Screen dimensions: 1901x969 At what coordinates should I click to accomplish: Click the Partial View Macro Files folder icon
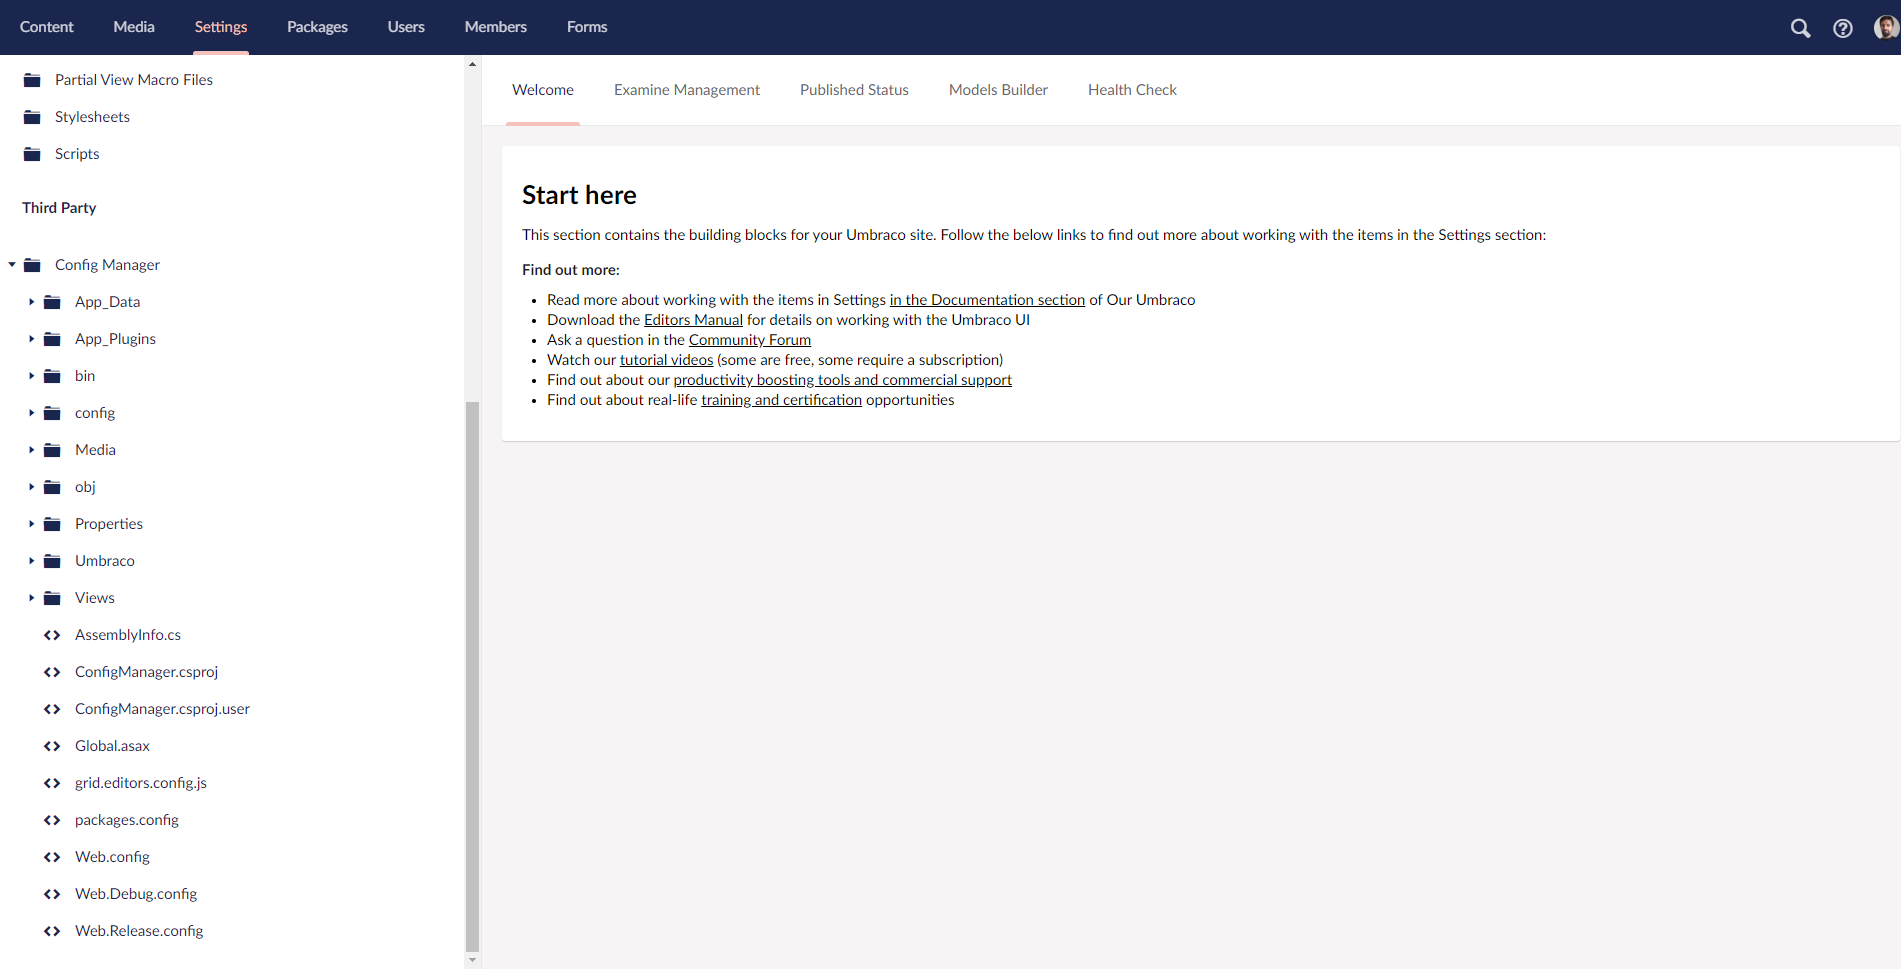point(32,80)
